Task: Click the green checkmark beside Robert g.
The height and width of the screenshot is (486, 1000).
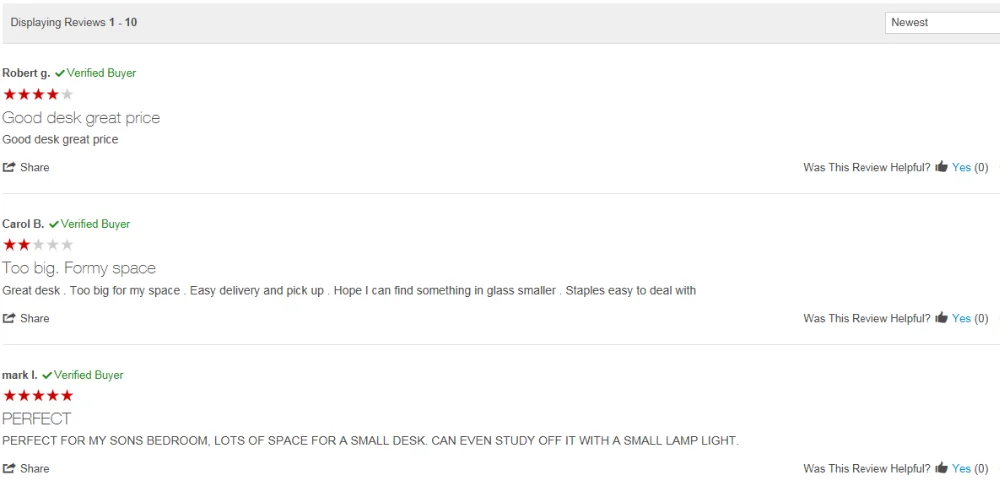Action: 60,73
